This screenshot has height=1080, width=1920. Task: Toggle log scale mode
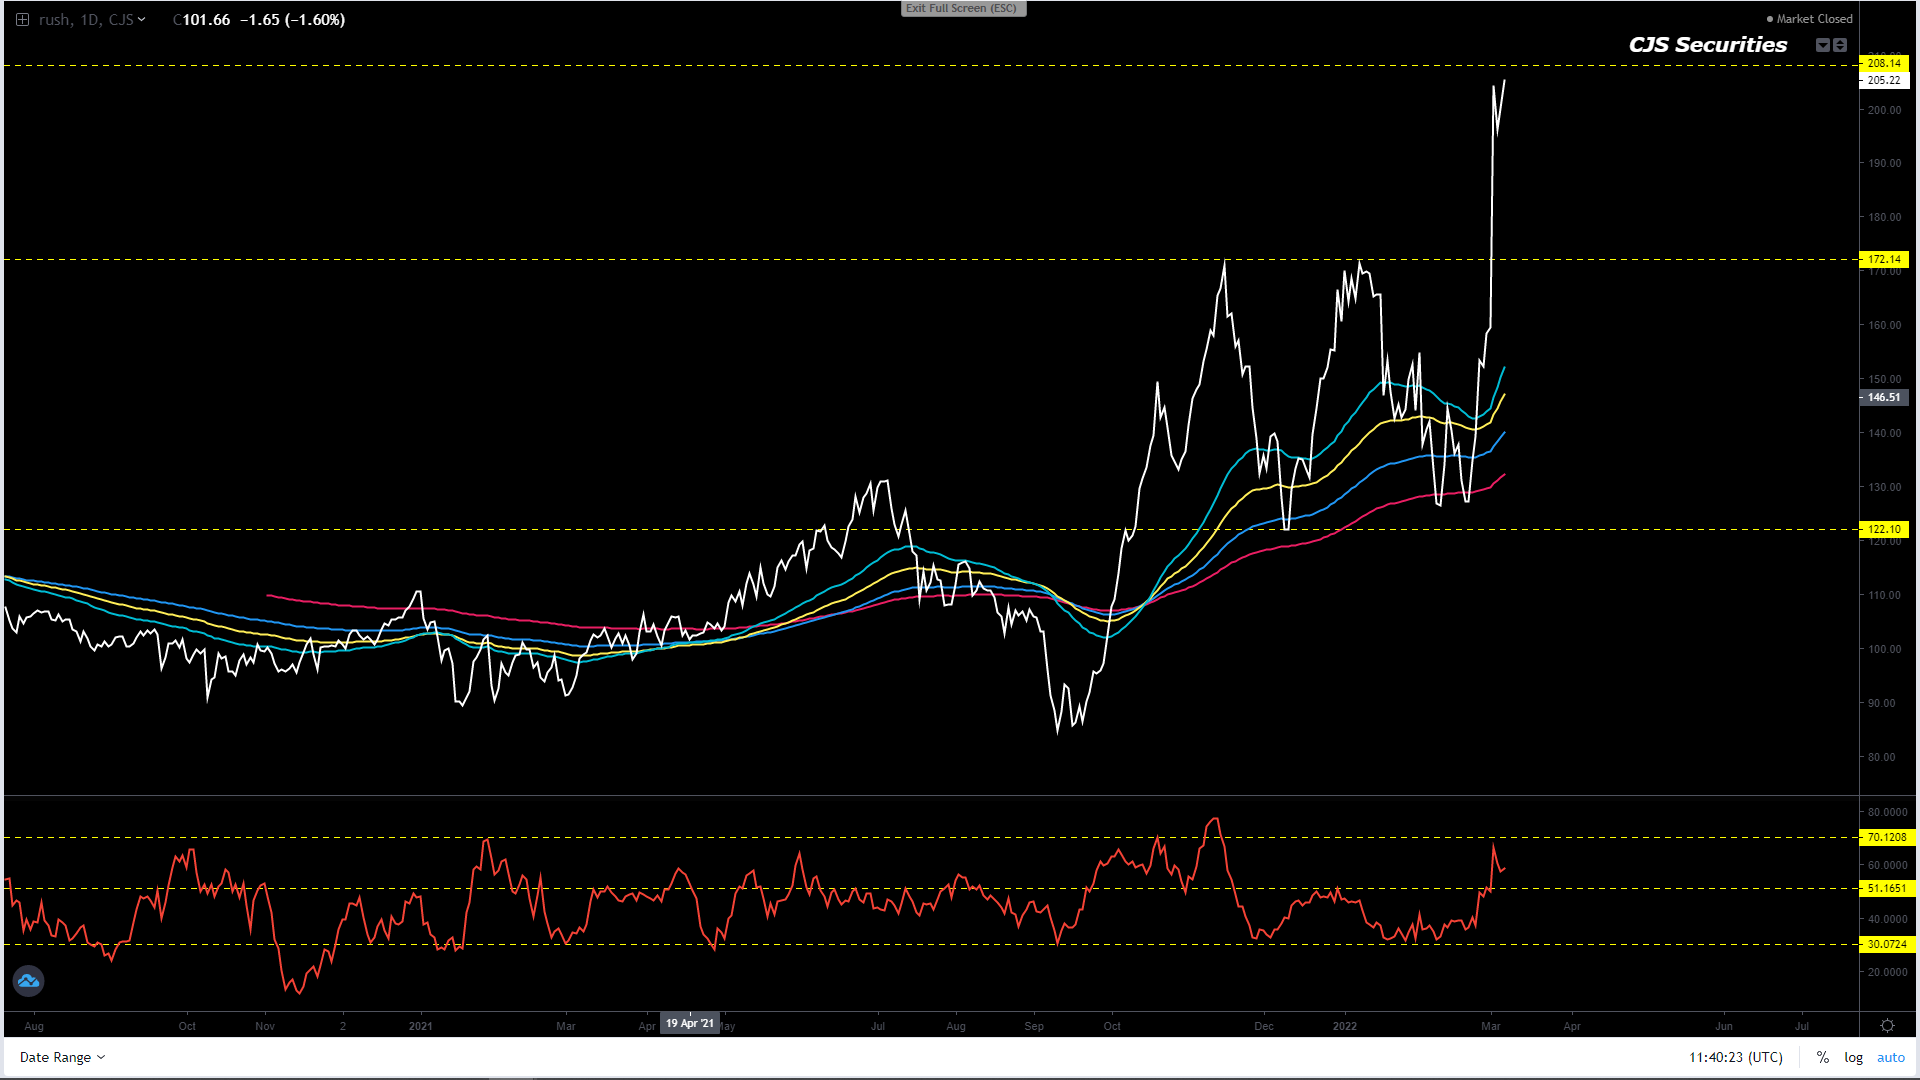click(1853, 1057)
